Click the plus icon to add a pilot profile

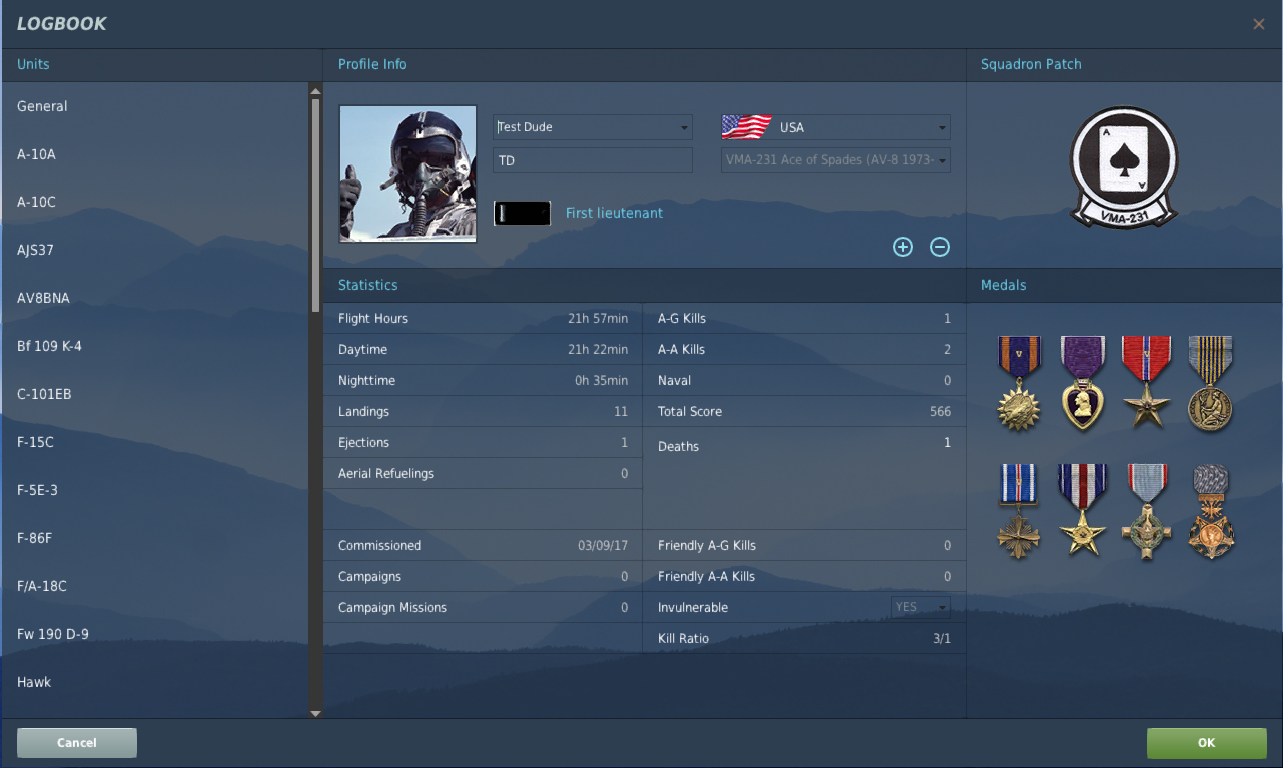pyautogui.click(x=903, y=247)
